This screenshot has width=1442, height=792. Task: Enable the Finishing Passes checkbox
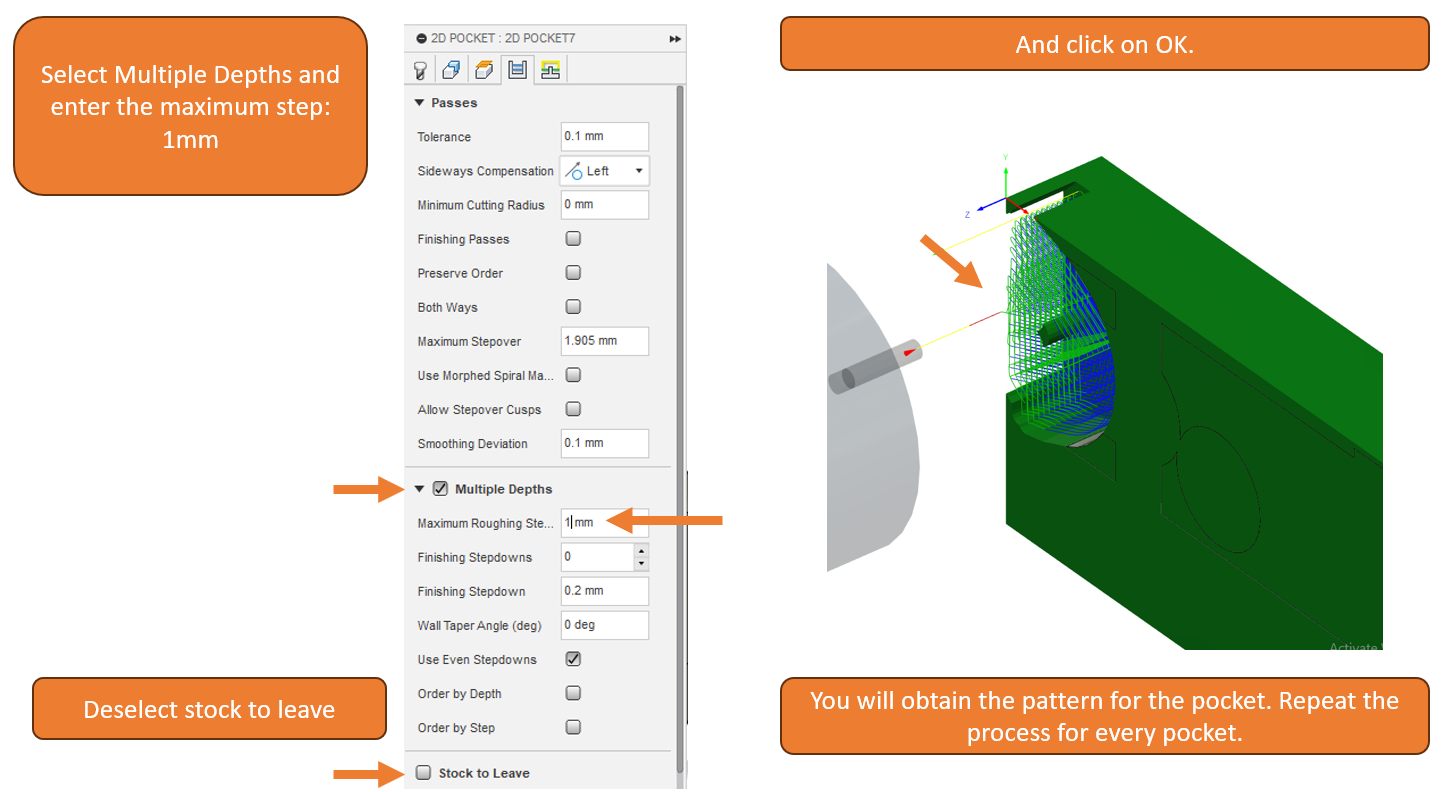pyautogui.click(x=574, y=239)
